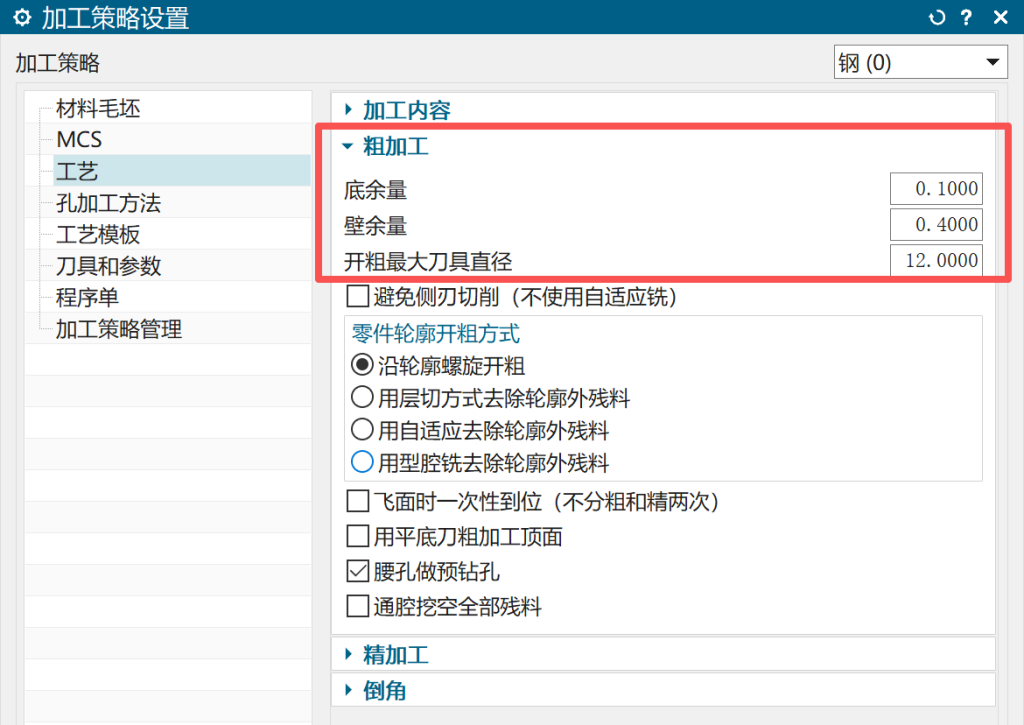Click the reset icon in title bar
1024x725 pixels.
point(937,18)
